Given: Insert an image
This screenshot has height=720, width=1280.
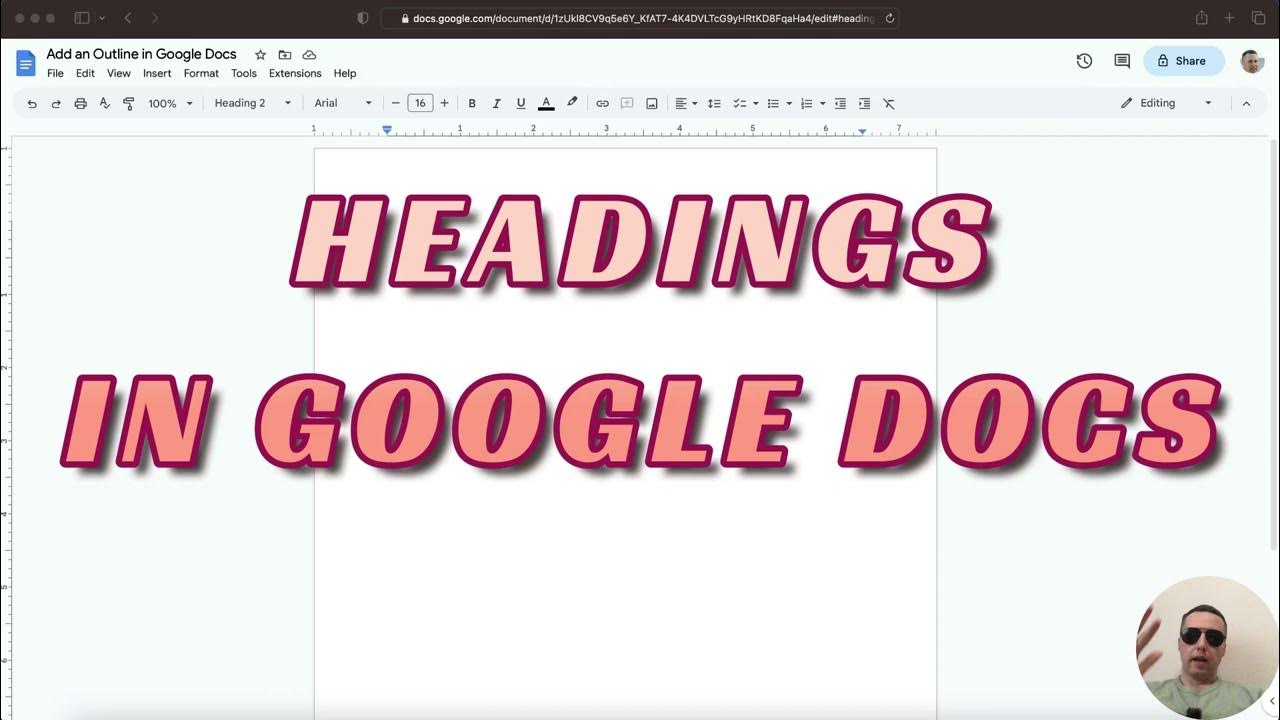Looking at the screenshot, I should coord(652,103).
